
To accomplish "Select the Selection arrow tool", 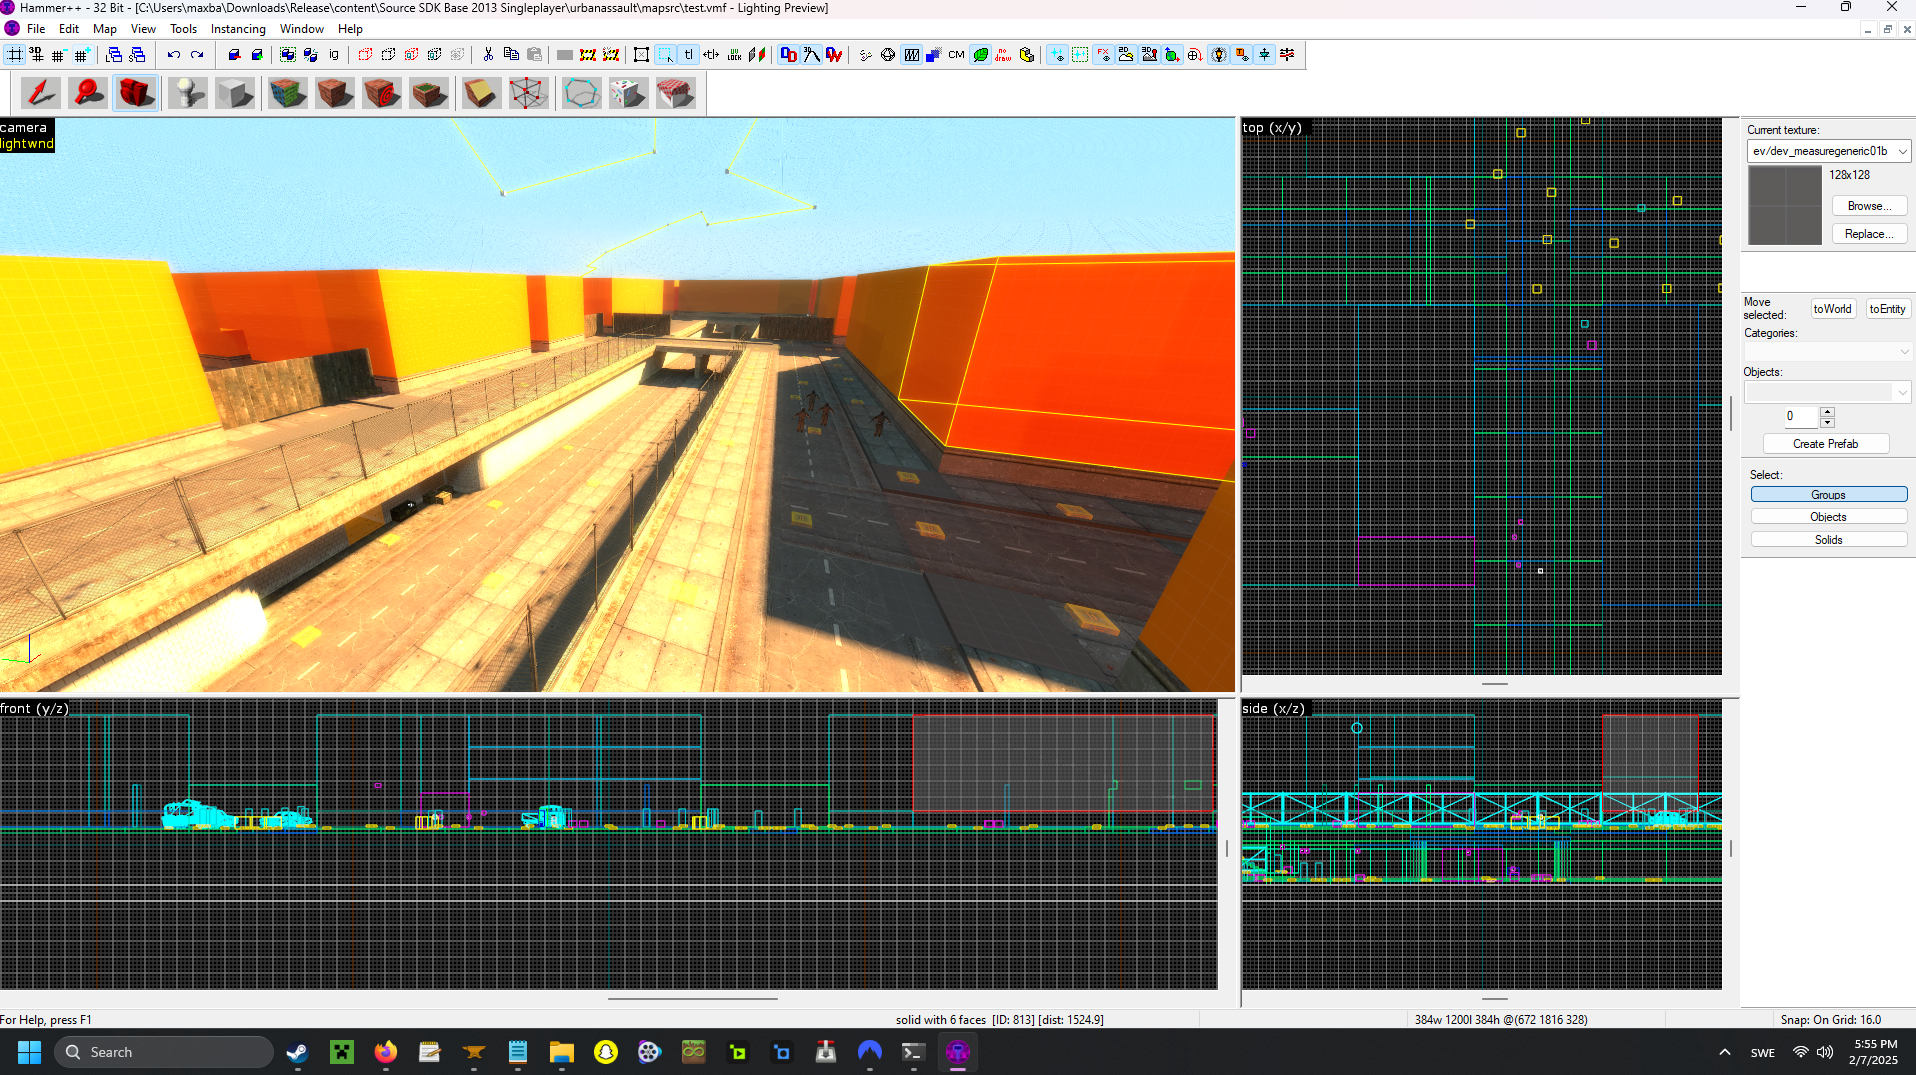I will [41, 93].
